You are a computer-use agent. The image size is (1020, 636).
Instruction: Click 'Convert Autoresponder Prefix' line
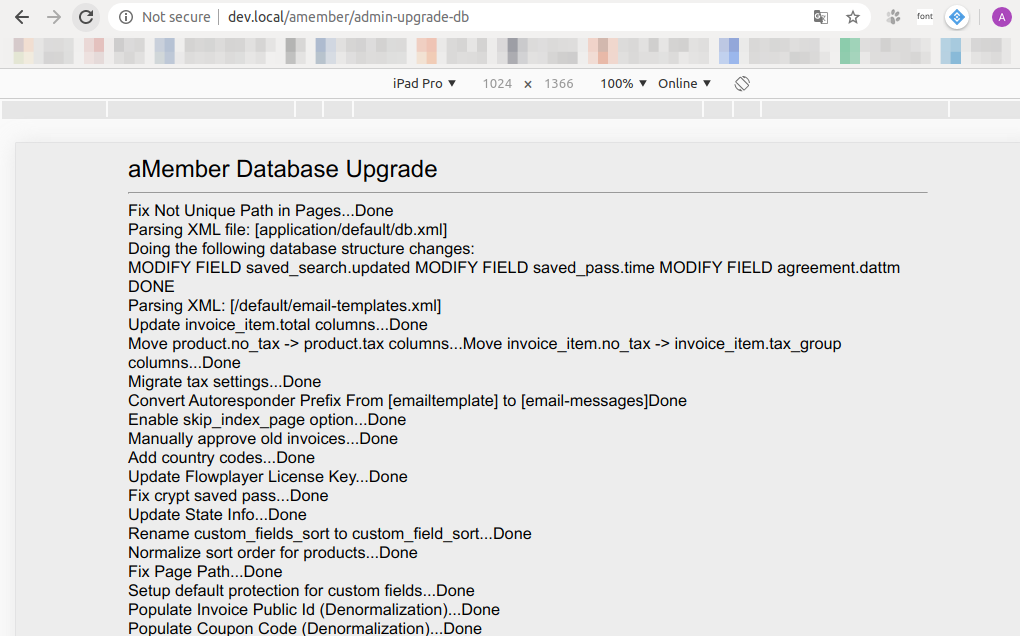click(x=407, y=401)
